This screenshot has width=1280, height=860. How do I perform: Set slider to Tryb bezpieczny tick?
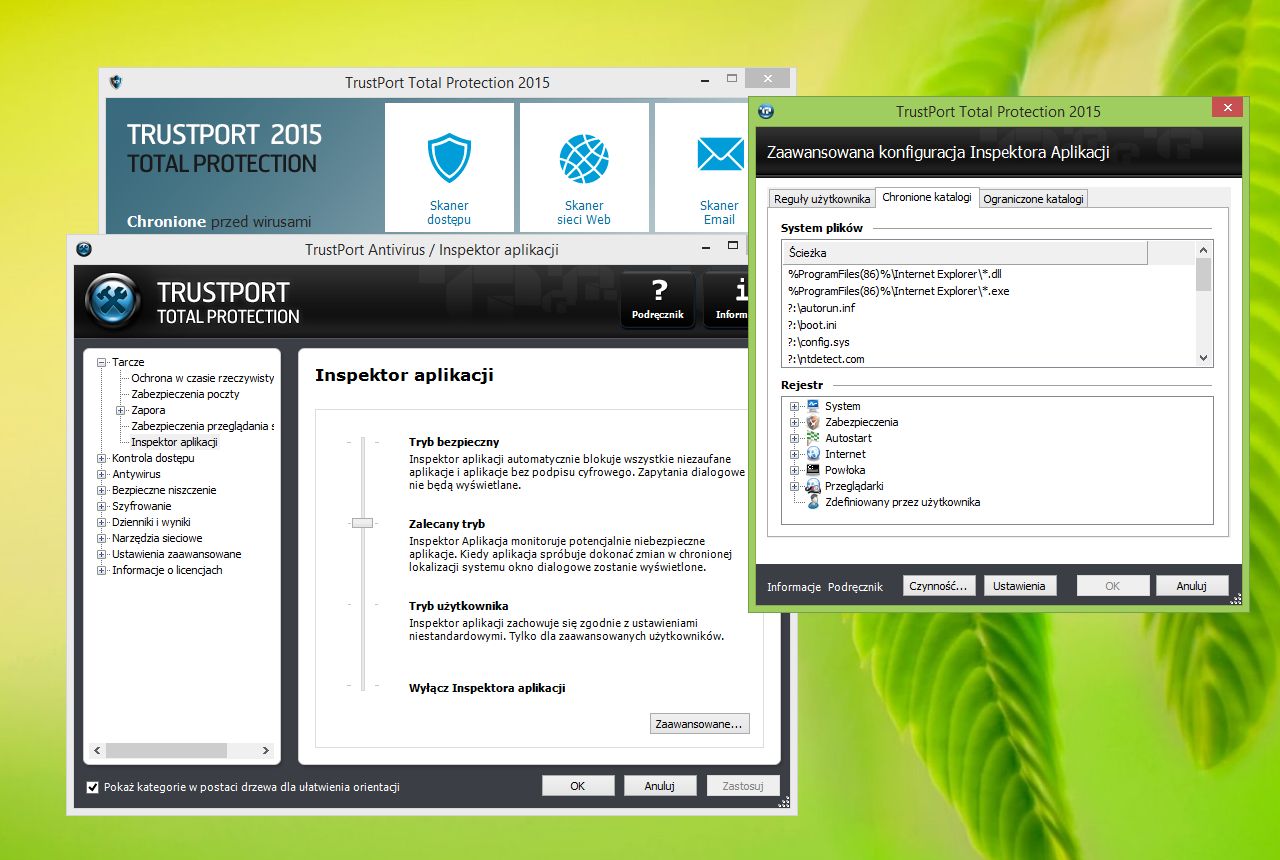click(x=362, y=441)
